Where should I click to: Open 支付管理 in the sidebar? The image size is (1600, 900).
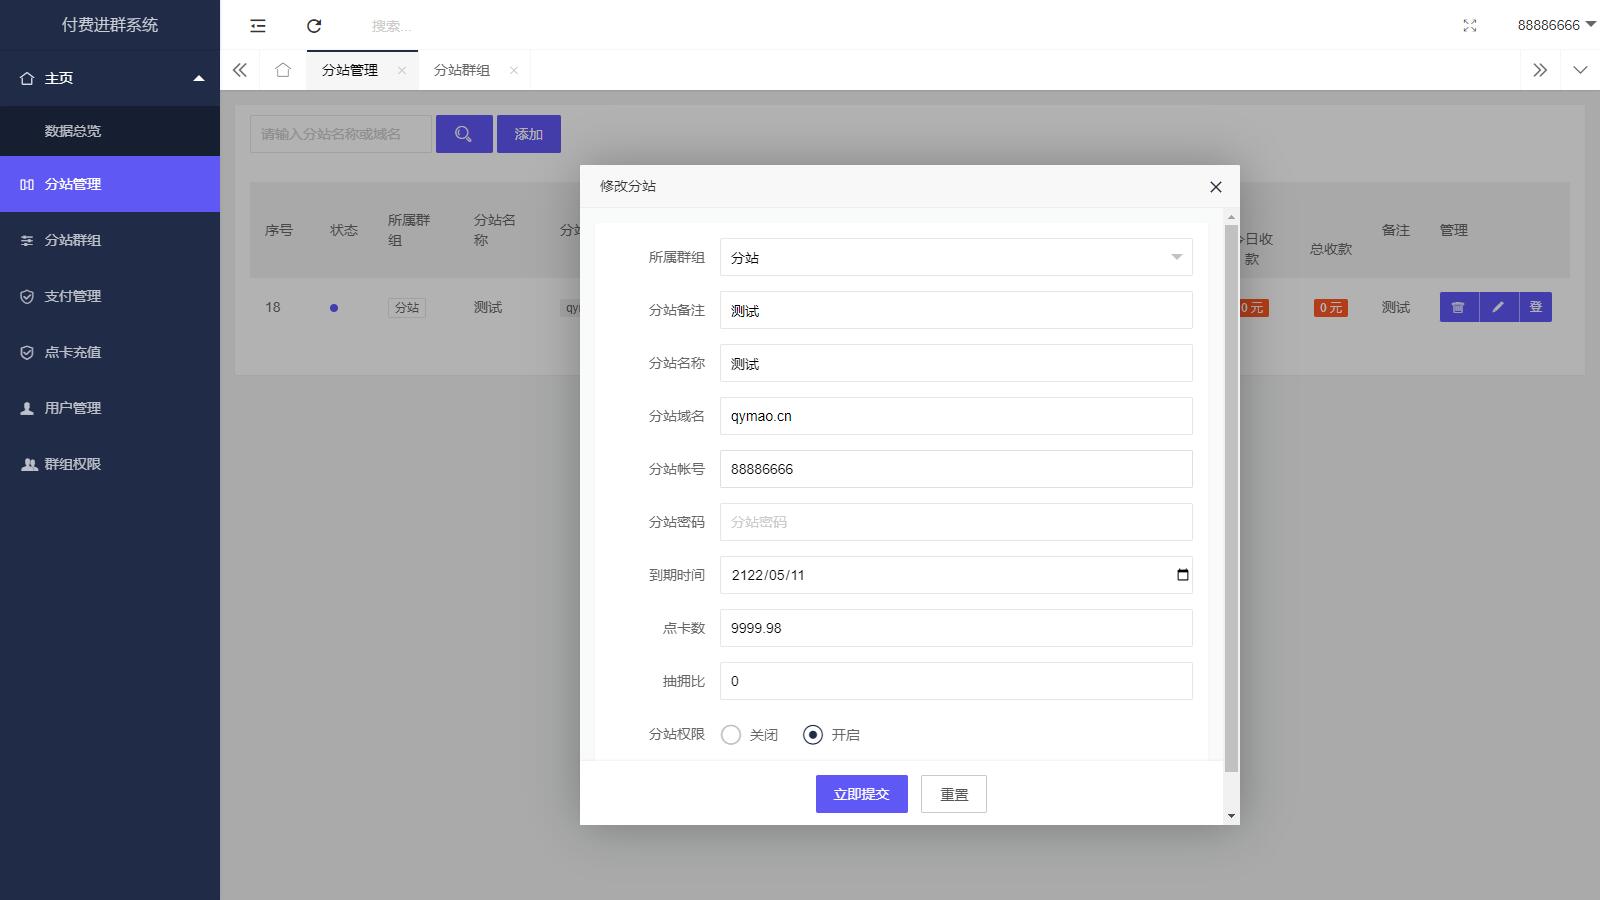point(73,296)
